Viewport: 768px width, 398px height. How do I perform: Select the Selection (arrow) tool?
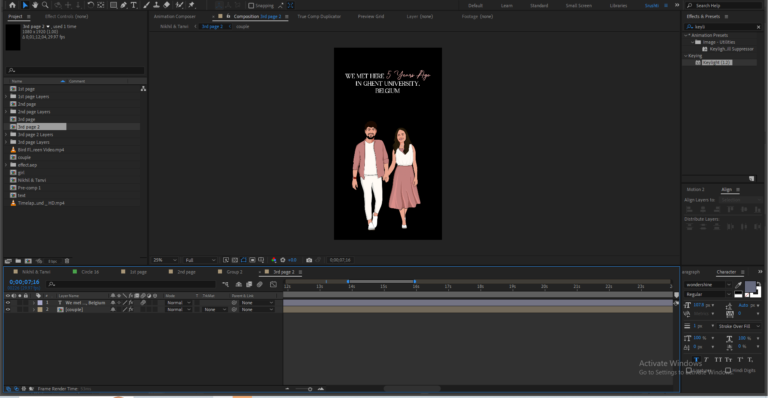pyautogui.click(x=25, y=5)
